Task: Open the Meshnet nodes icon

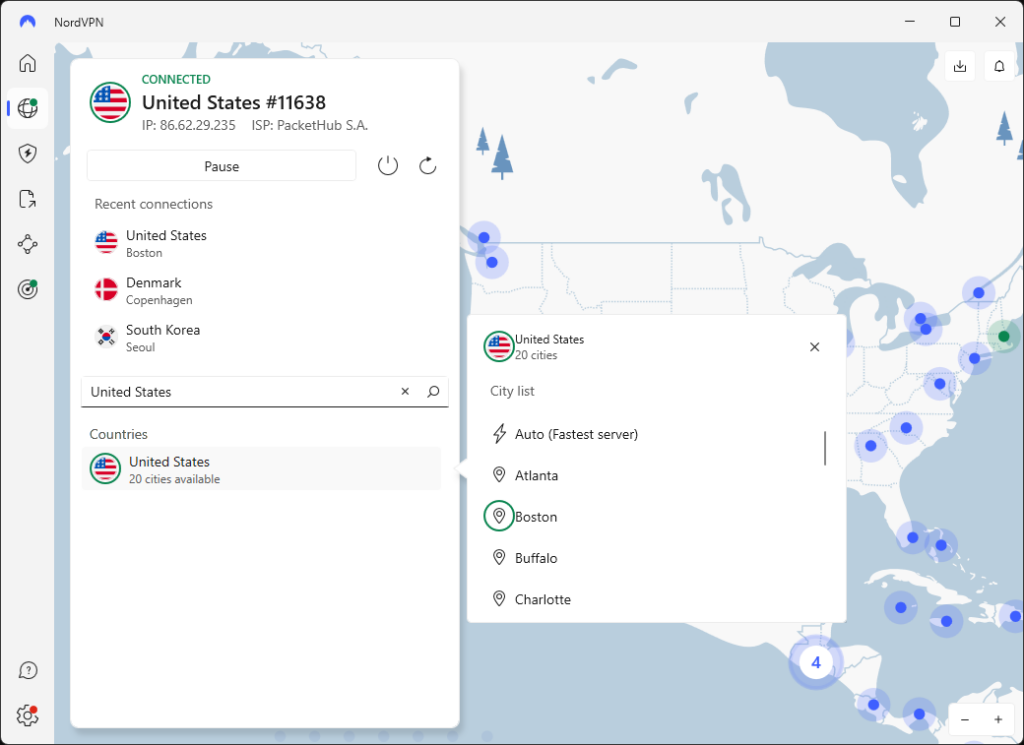Action: pyautogui.click(x=27, y=244)
